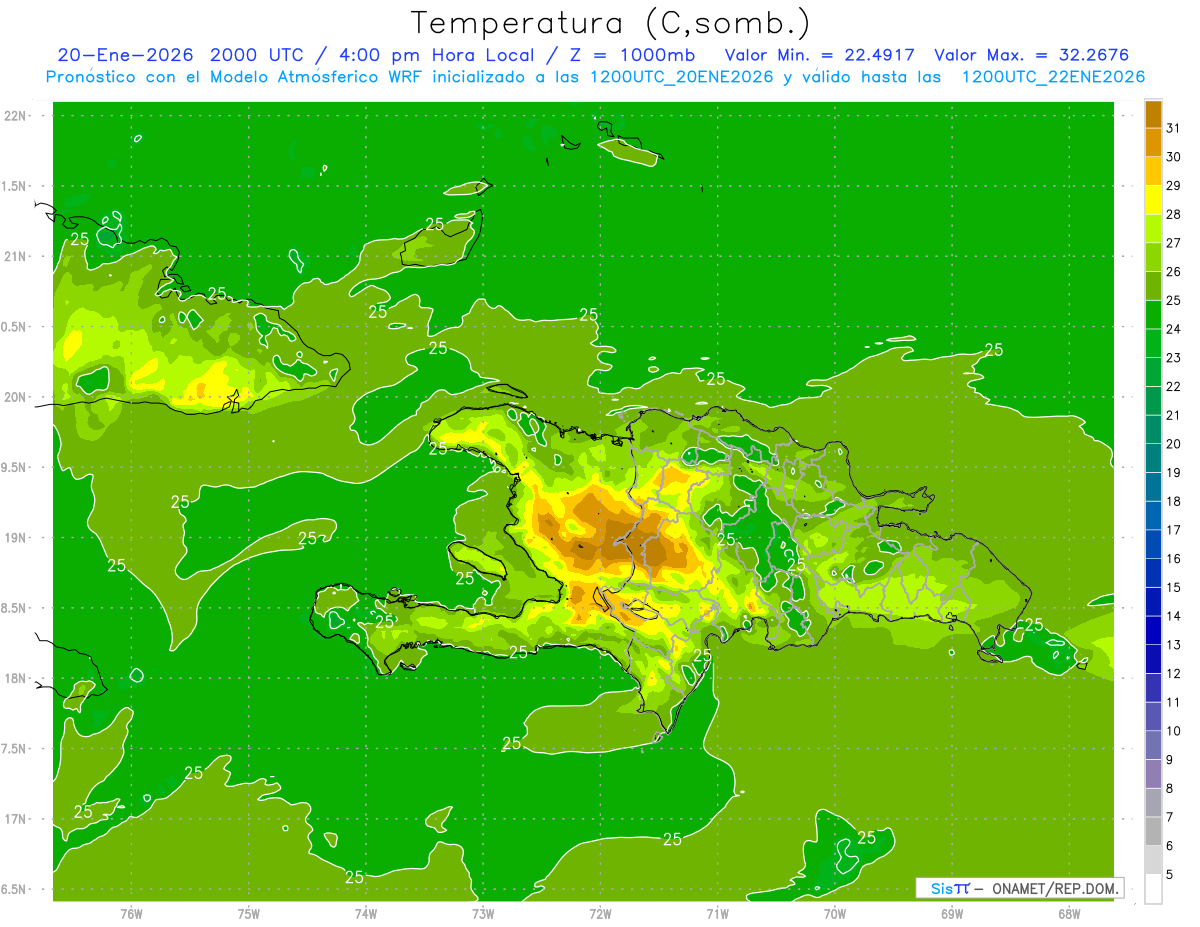Click legend value 31 on the color scale
The width and height of the screenshot is (1200, 927).
1173,128
